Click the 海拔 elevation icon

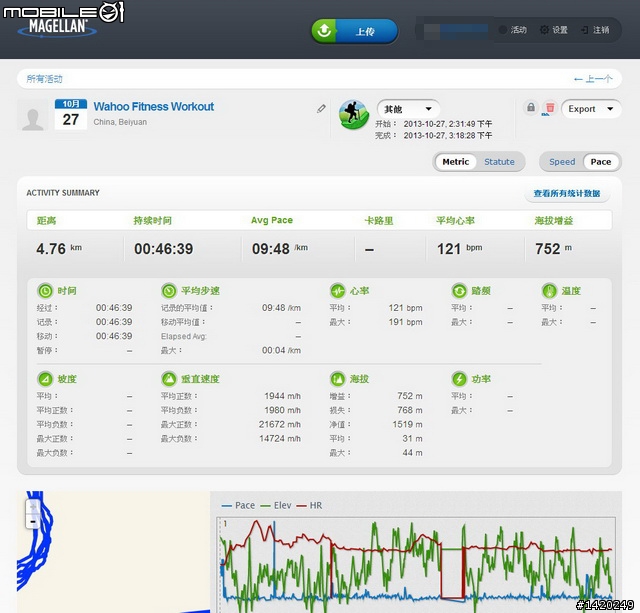[x=338, y=379]
